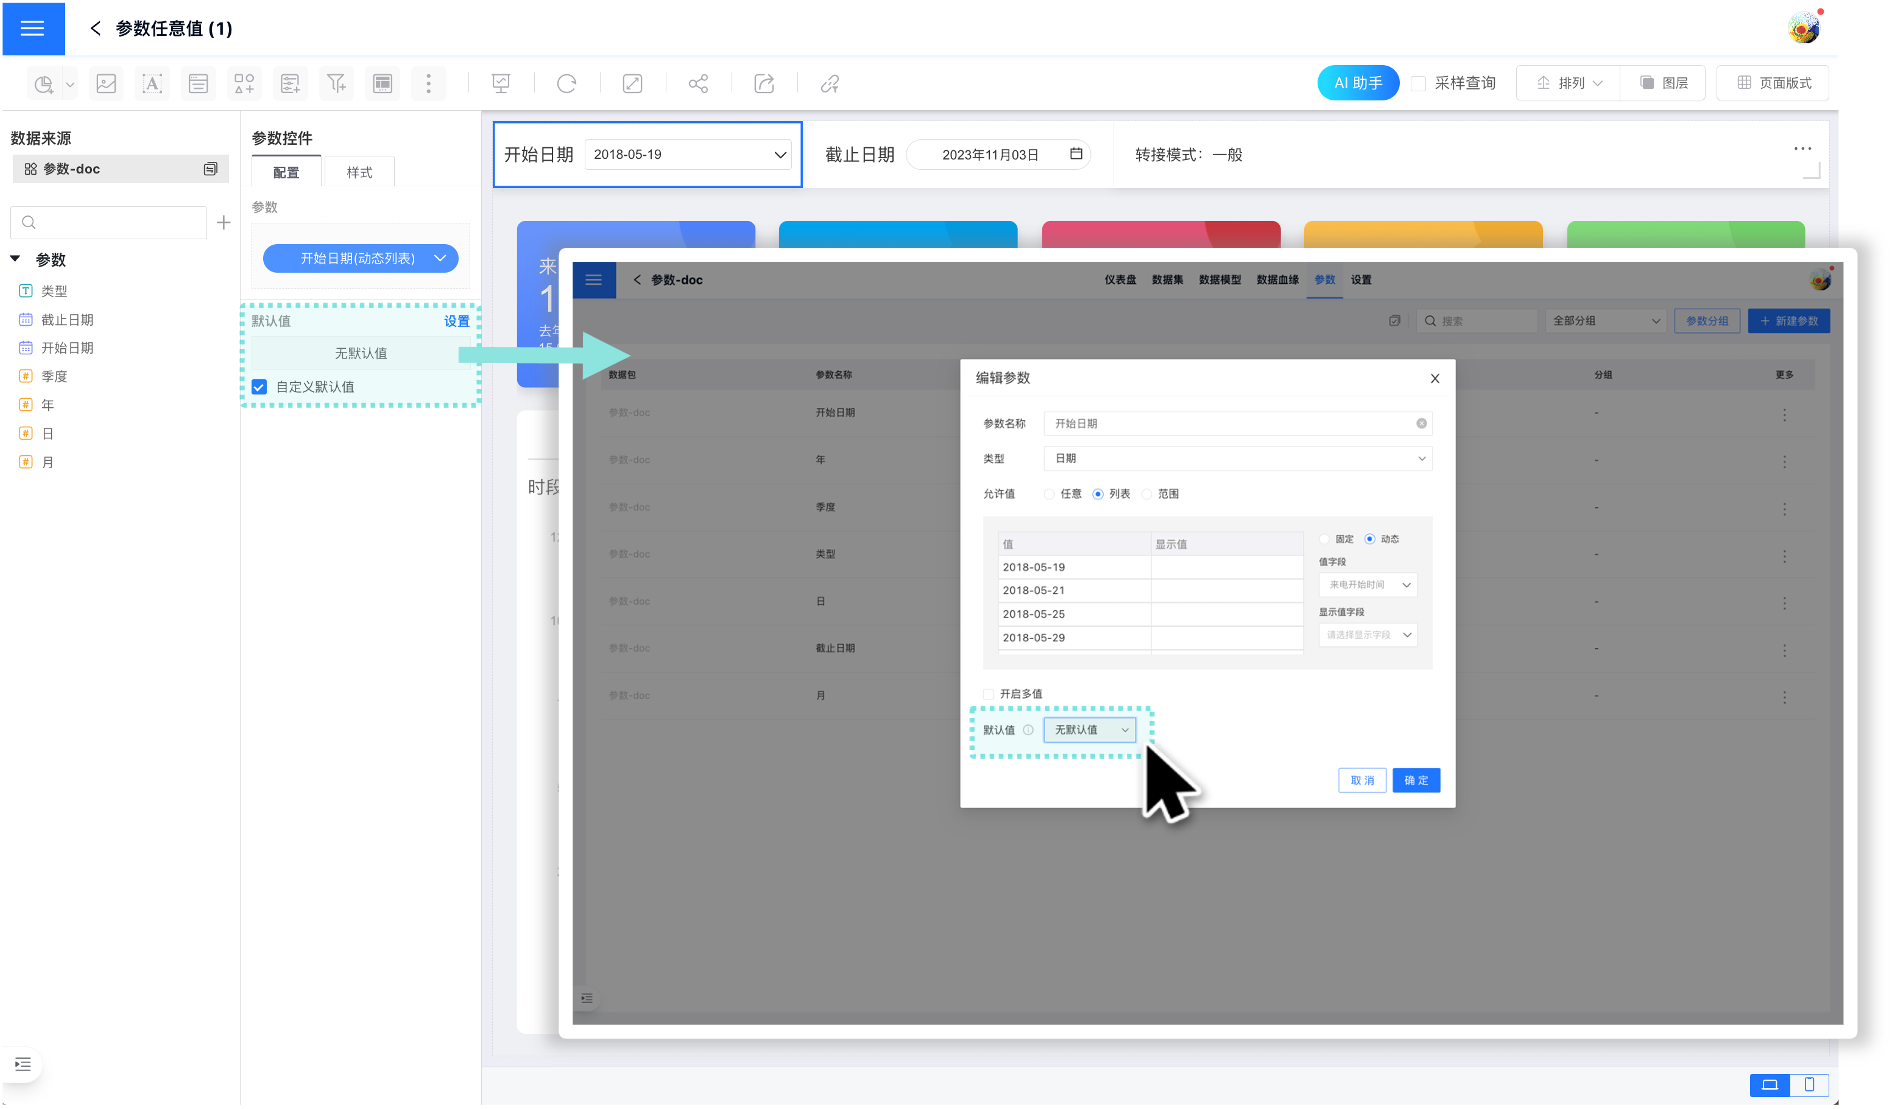Open more components vertical dots menu
Image resolution: width=1897 pixels, height=1109 pixels.
coord(428,84)
